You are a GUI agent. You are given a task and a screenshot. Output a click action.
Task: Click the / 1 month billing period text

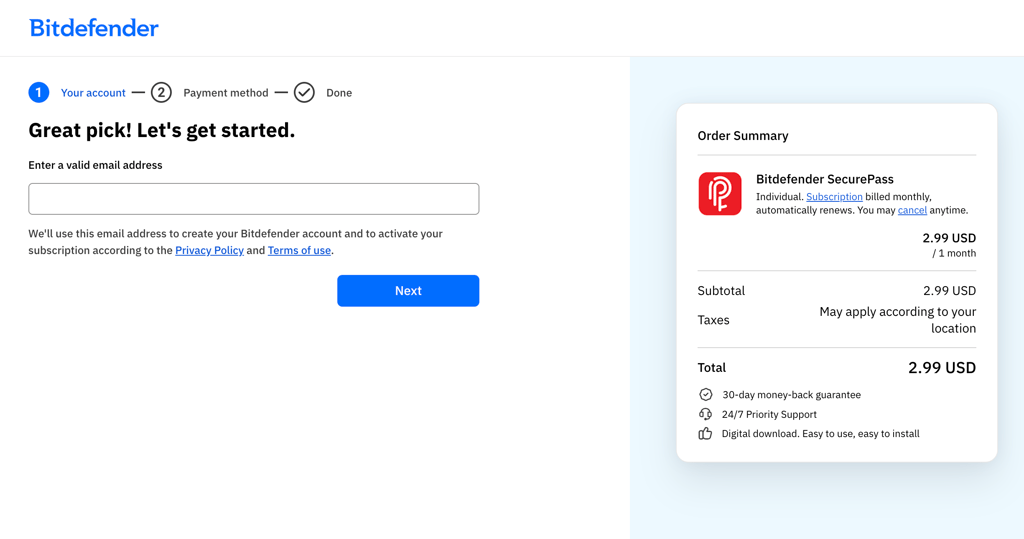[954, 253]
